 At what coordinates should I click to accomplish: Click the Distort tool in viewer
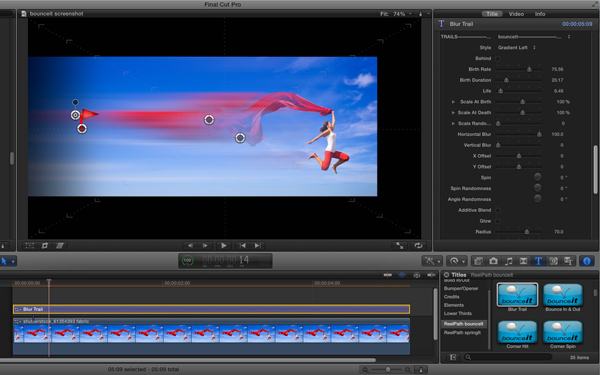[x=60, y=246]
